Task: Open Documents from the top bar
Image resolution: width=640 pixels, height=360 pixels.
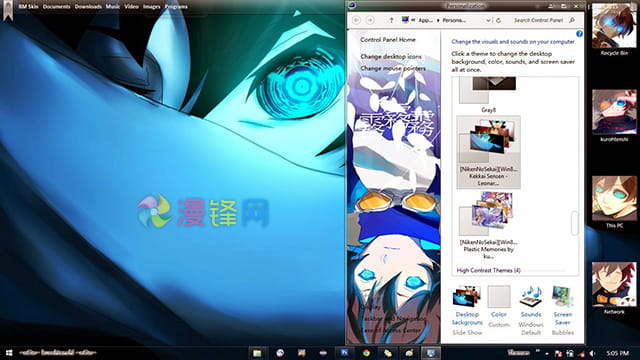Action: click(56, 7)
